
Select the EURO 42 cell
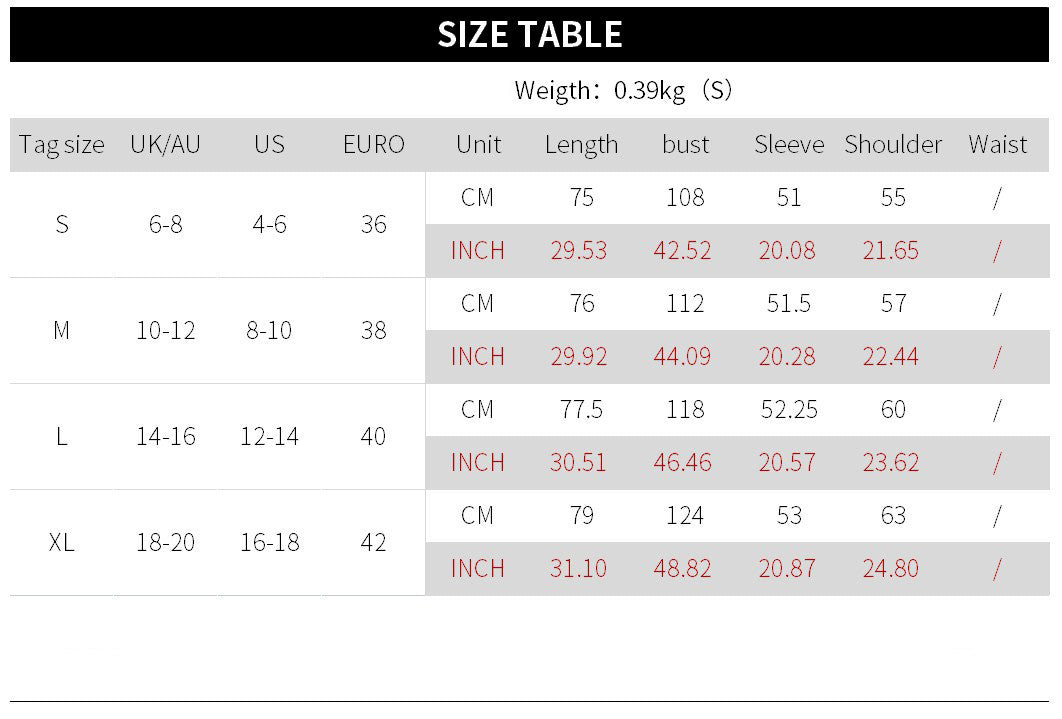pyautogui.click(x=373, y=542)
